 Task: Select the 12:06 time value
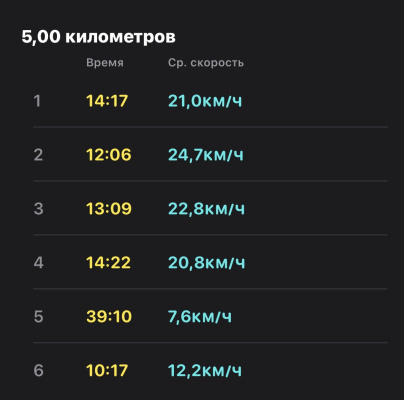tap(109, 155)
